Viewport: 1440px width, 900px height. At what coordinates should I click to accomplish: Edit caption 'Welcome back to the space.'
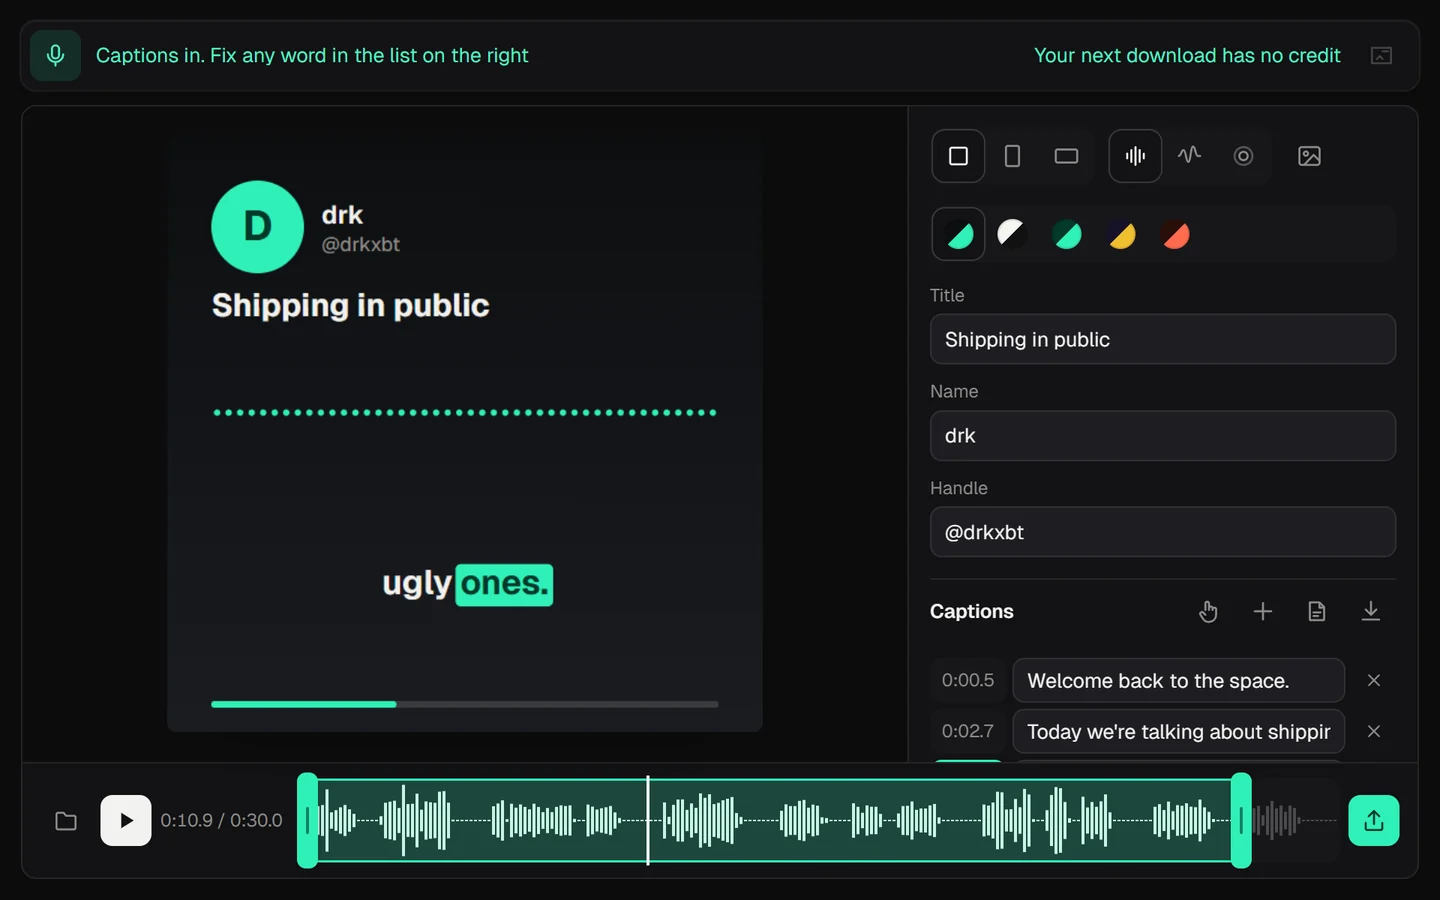tap(1178, 680)
